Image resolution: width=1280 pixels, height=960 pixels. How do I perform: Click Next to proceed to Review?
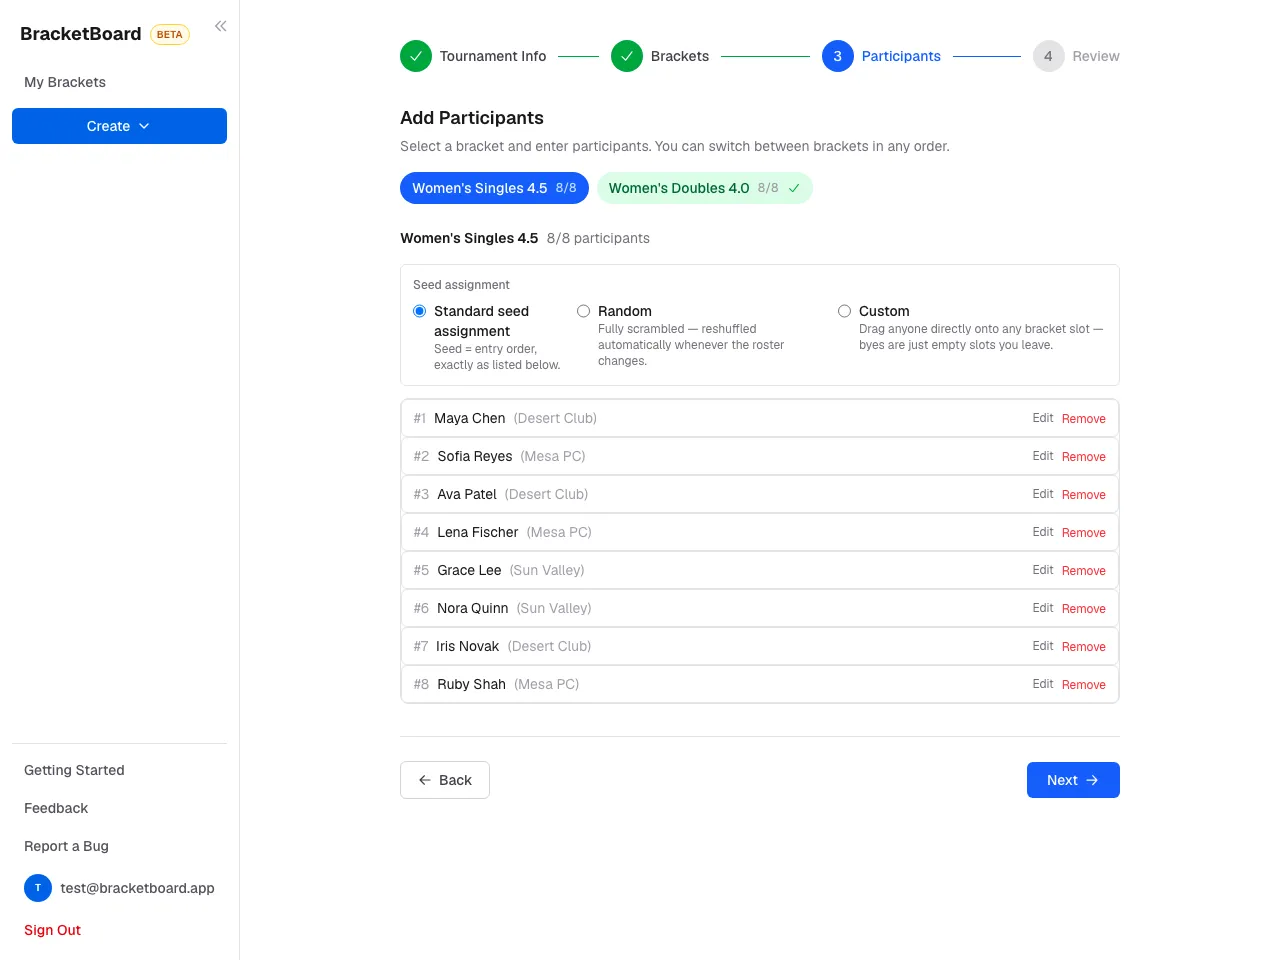[1073, 780]
